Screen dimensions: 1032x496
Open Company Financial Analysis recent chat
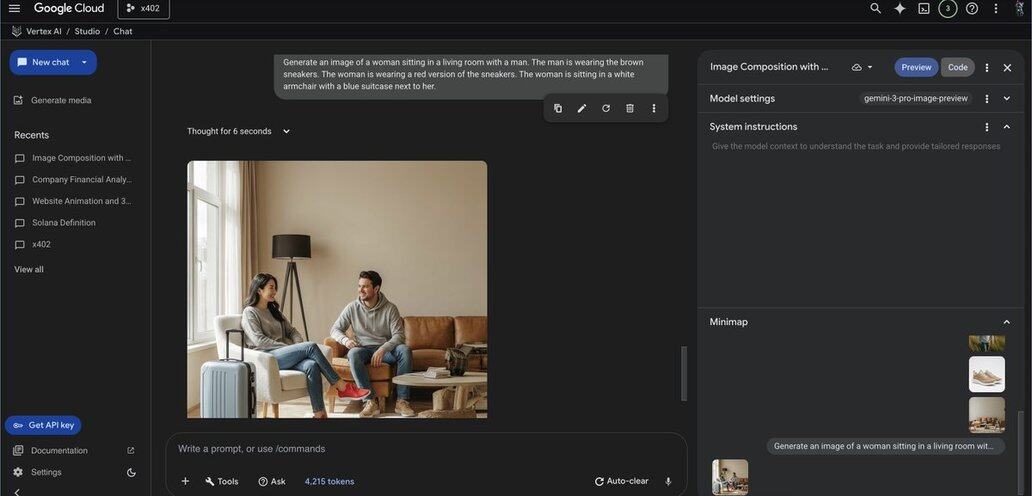(x=80, y=180)
